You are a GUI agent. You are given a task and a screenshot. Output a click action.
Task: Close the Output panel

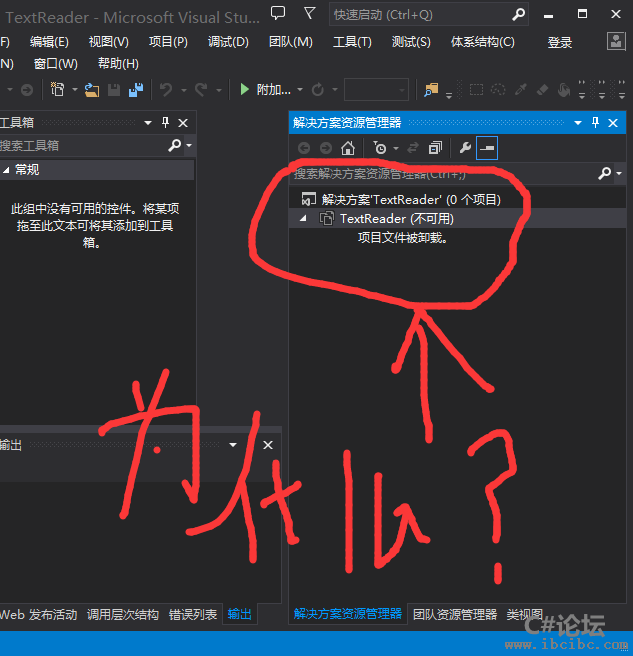click(268, 445)
